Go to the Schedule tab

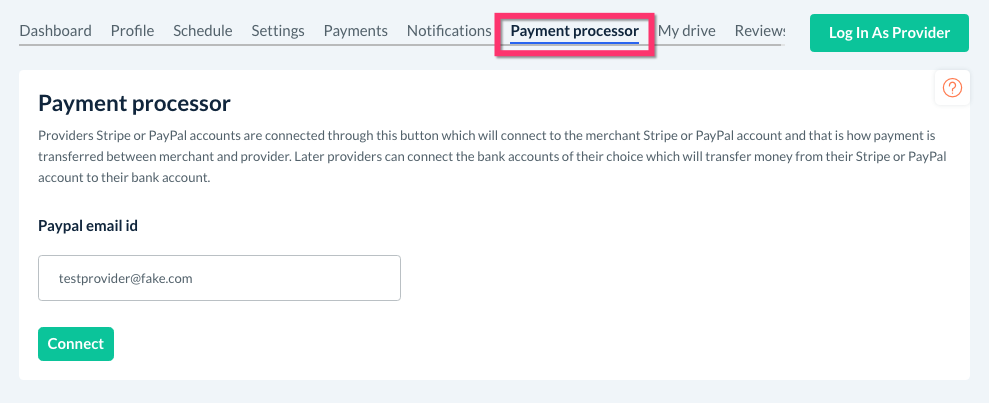pyautogui.click(x=202, y=30)
